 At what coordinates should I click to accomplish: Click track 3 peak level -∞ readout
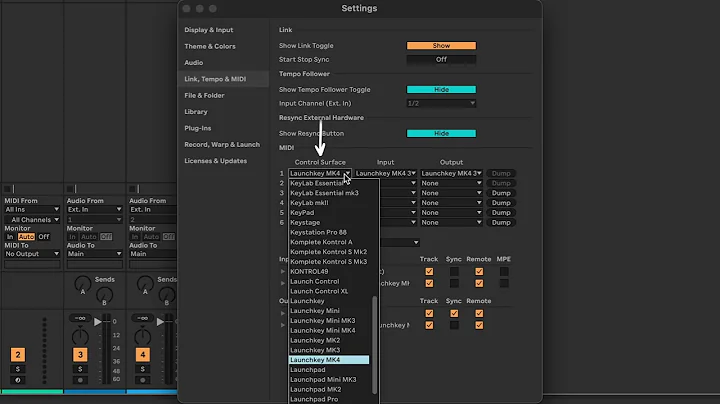(80, 318)
